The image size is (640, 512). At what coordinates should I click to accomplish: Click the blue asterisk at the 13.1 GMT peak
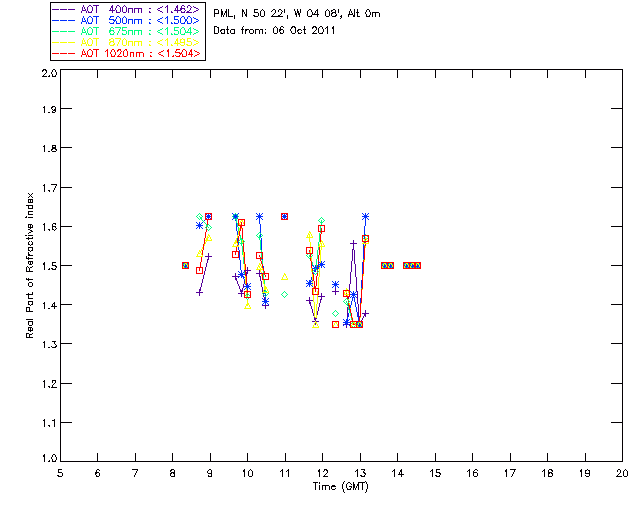coord(366,216)
